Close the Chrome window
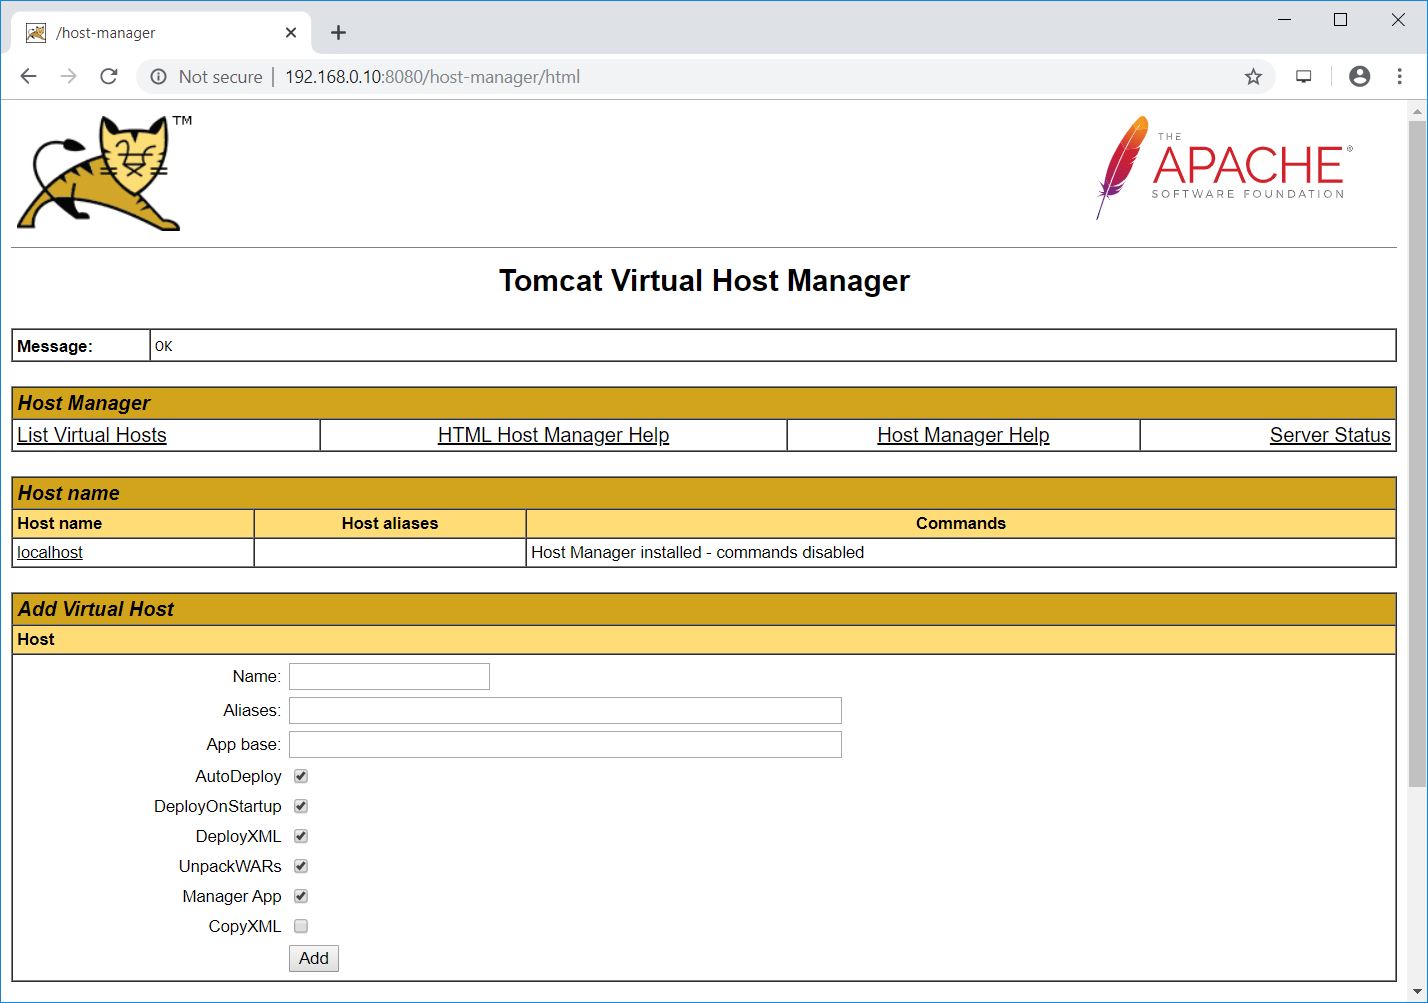Viewport: 1428px width, 1003px height. click(1398, 20)
